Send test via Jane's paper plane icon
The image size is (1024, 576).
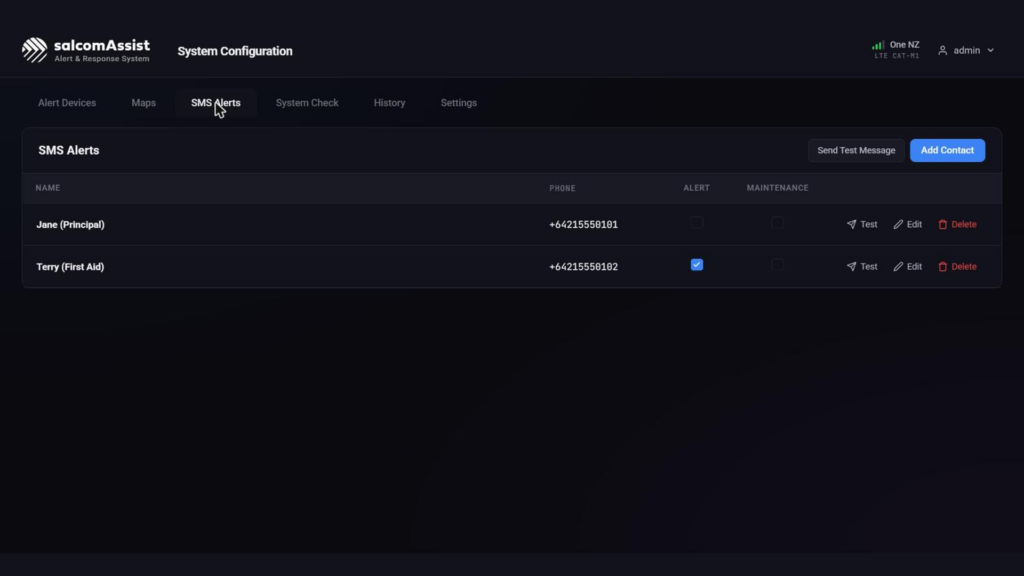click(x=851, y=224)
